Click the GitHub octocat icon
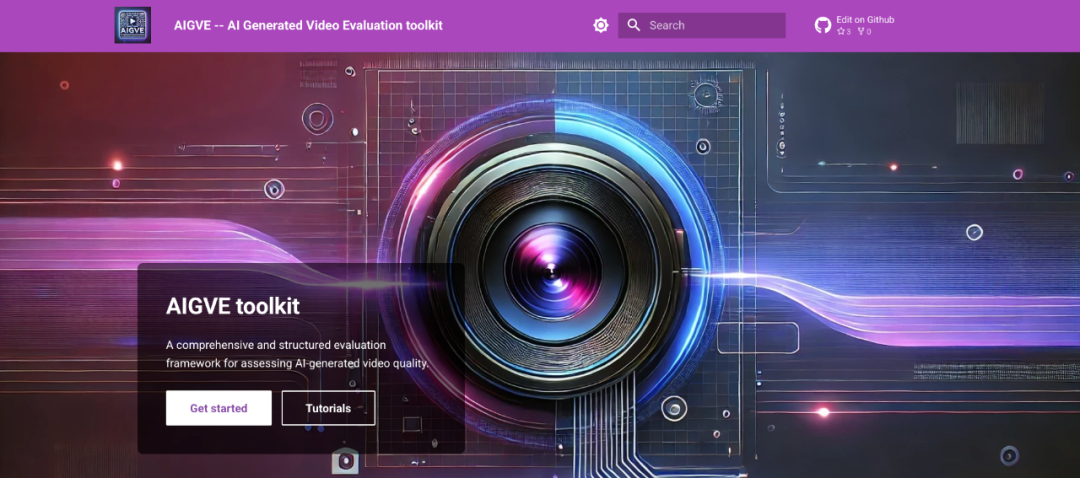The width and height of the screenshot is (1080, 478). click(823, 25)
